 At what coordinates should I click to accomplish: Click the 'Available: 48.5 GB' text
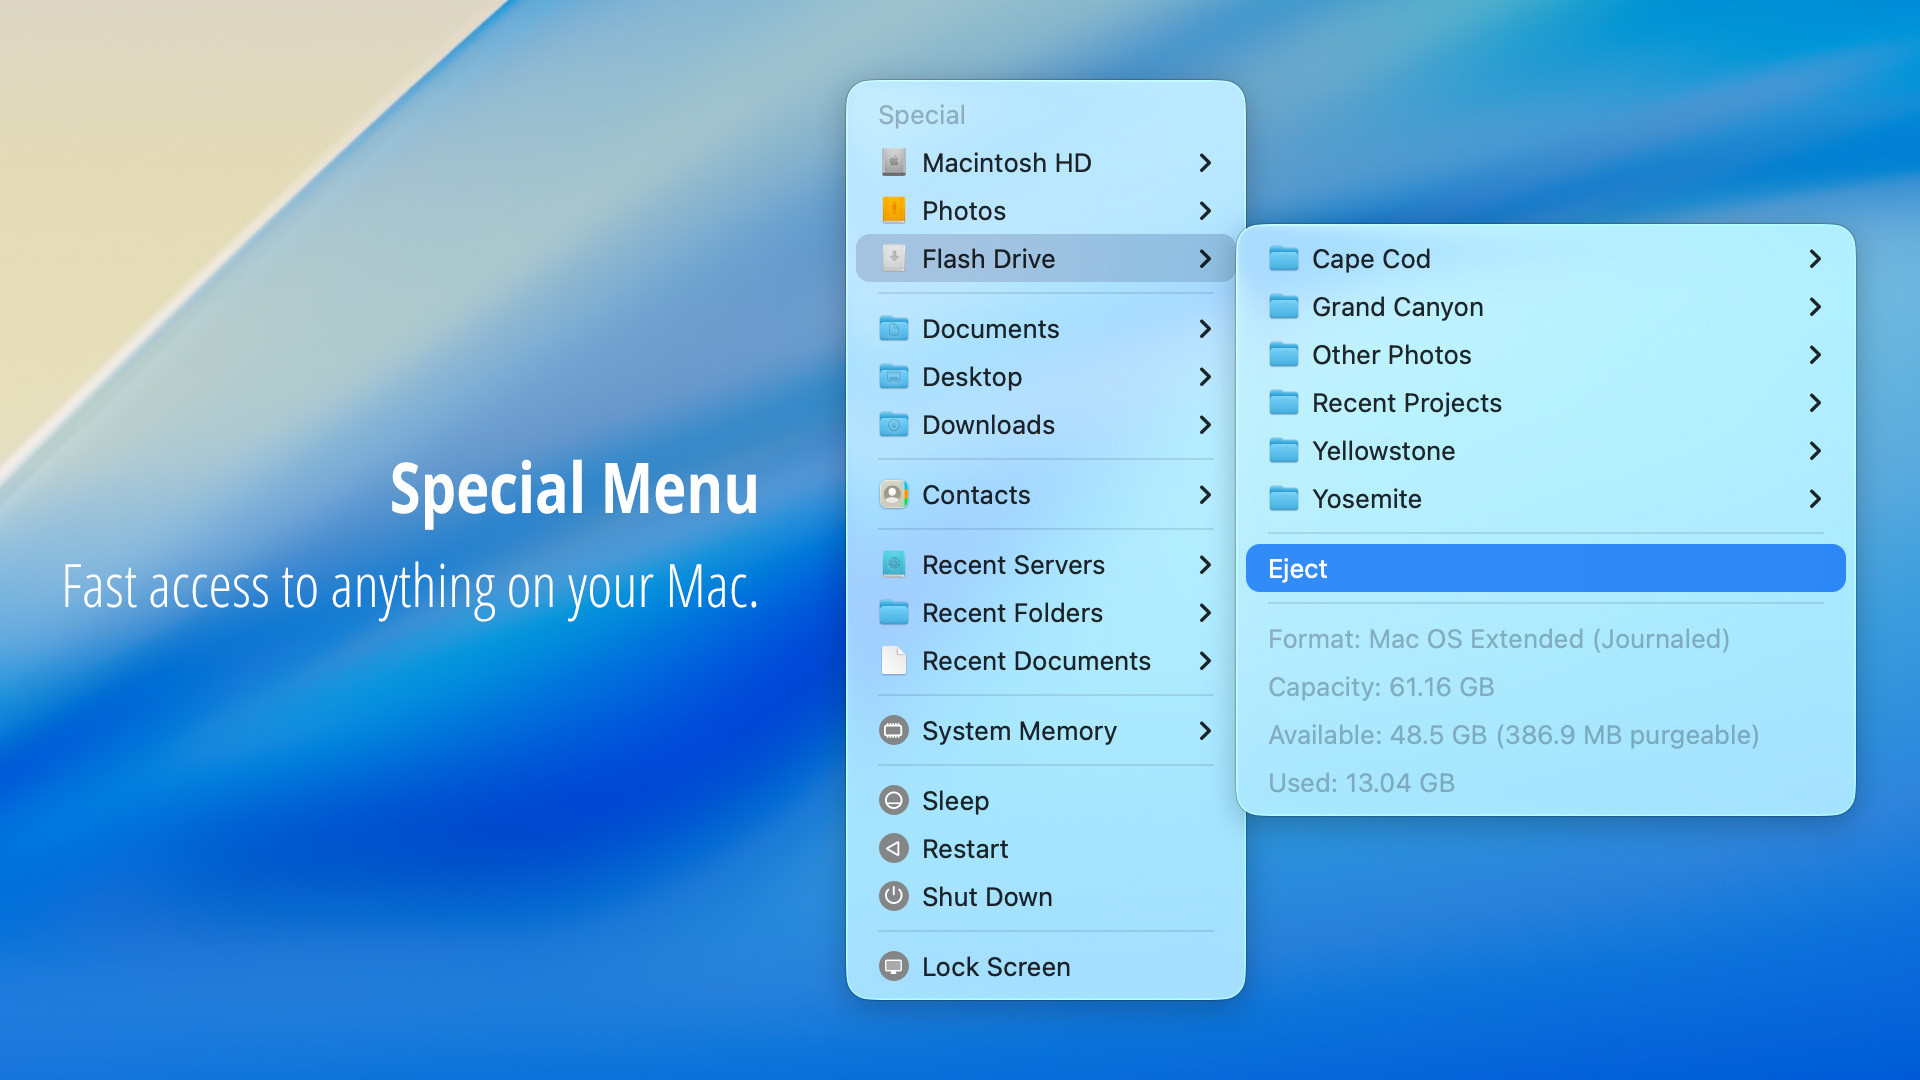click(1377, 734)
